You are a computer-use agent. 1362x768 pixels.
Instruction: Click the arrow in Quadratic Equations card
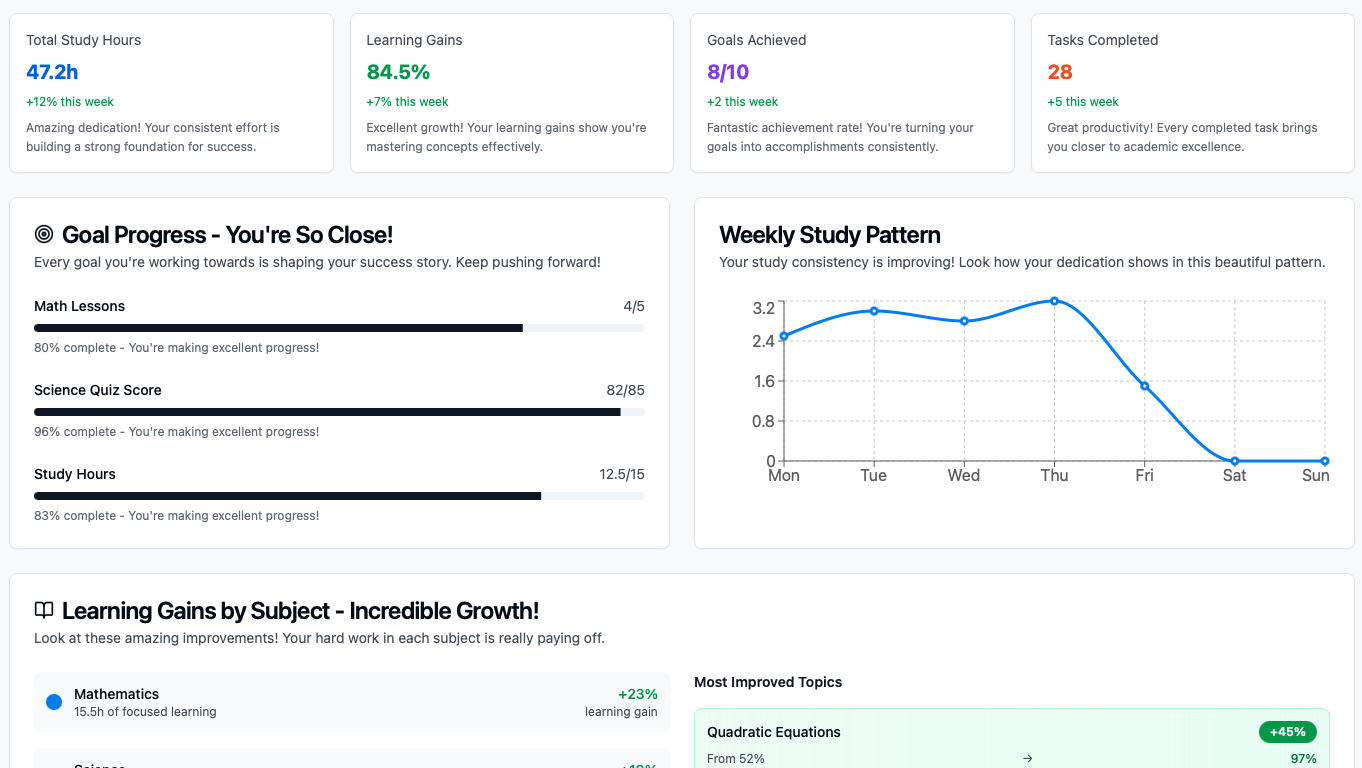click(1028, 759)
